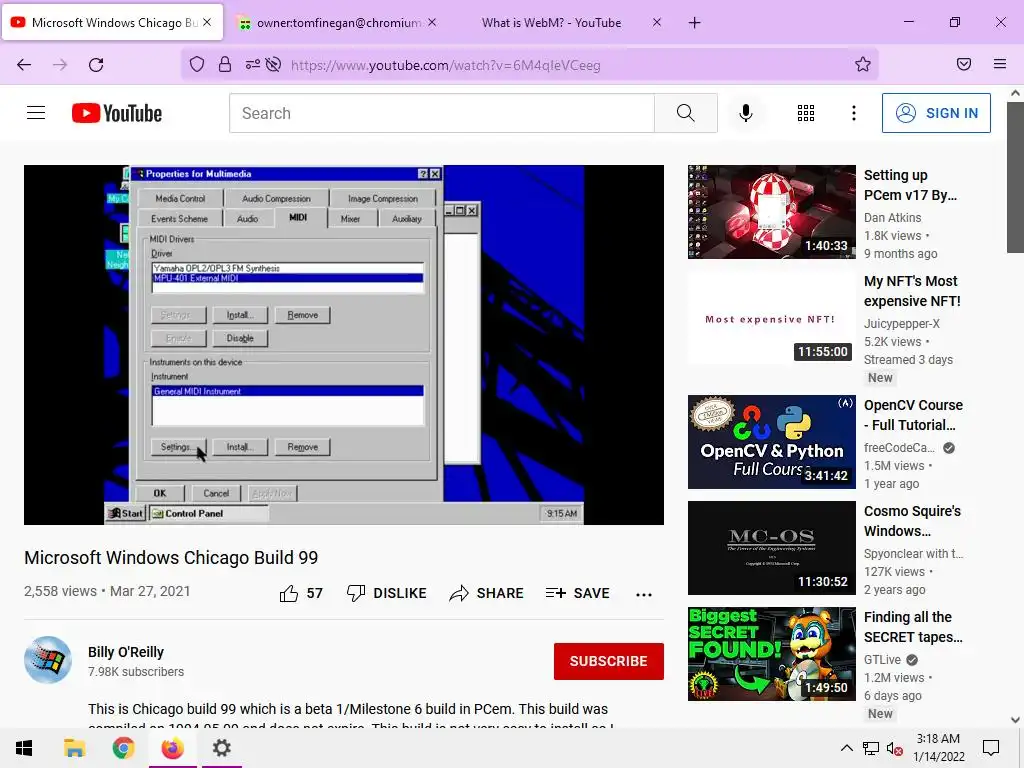
Task: Share this video
Action: [x=487, y=593]
